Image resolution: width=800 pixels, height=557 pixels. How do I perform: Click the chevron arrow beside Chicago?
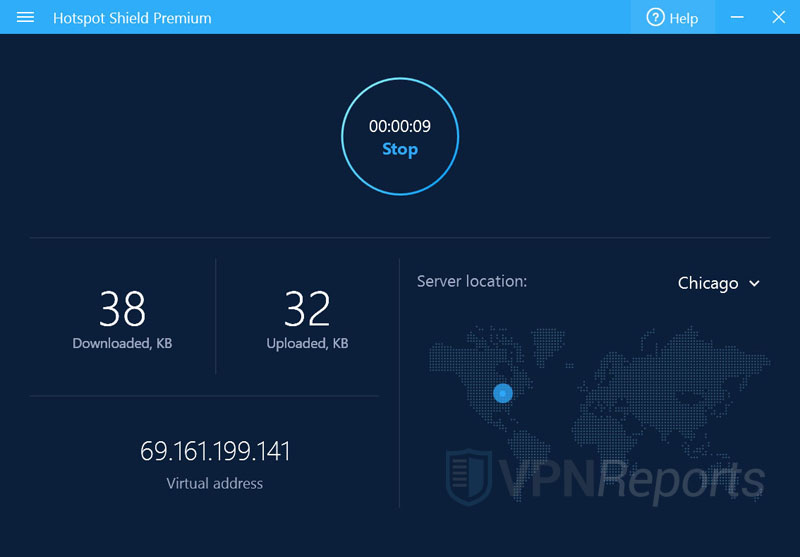click(x=755, y=284)
